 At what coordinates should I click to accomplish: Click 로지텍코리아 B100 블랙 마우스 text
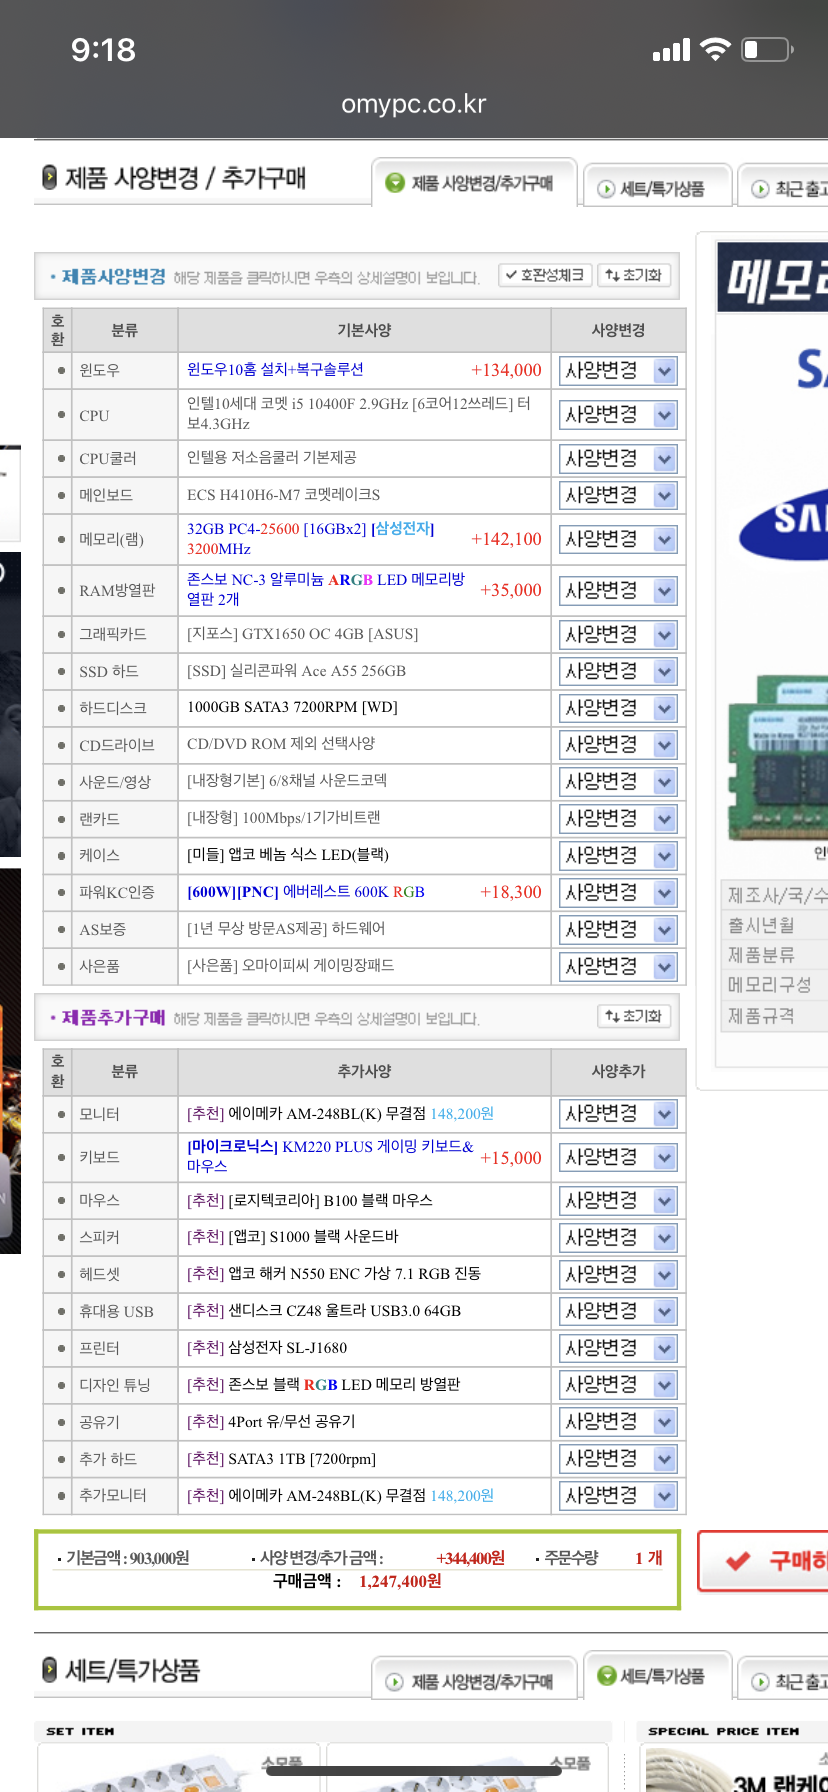310,1200
